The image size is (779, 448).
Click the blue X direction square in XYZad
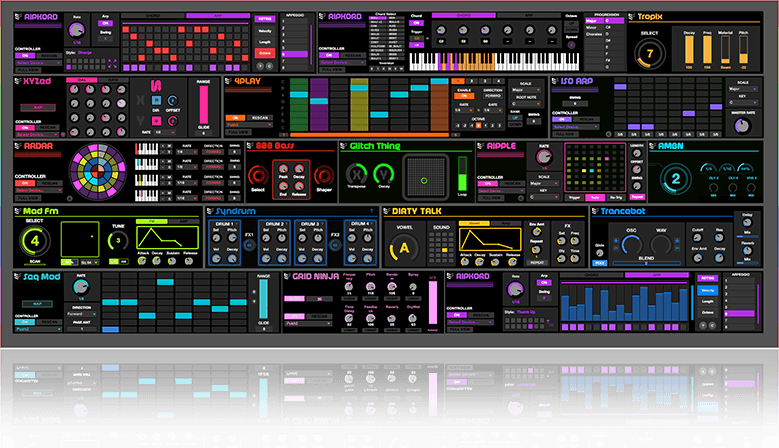156,100
